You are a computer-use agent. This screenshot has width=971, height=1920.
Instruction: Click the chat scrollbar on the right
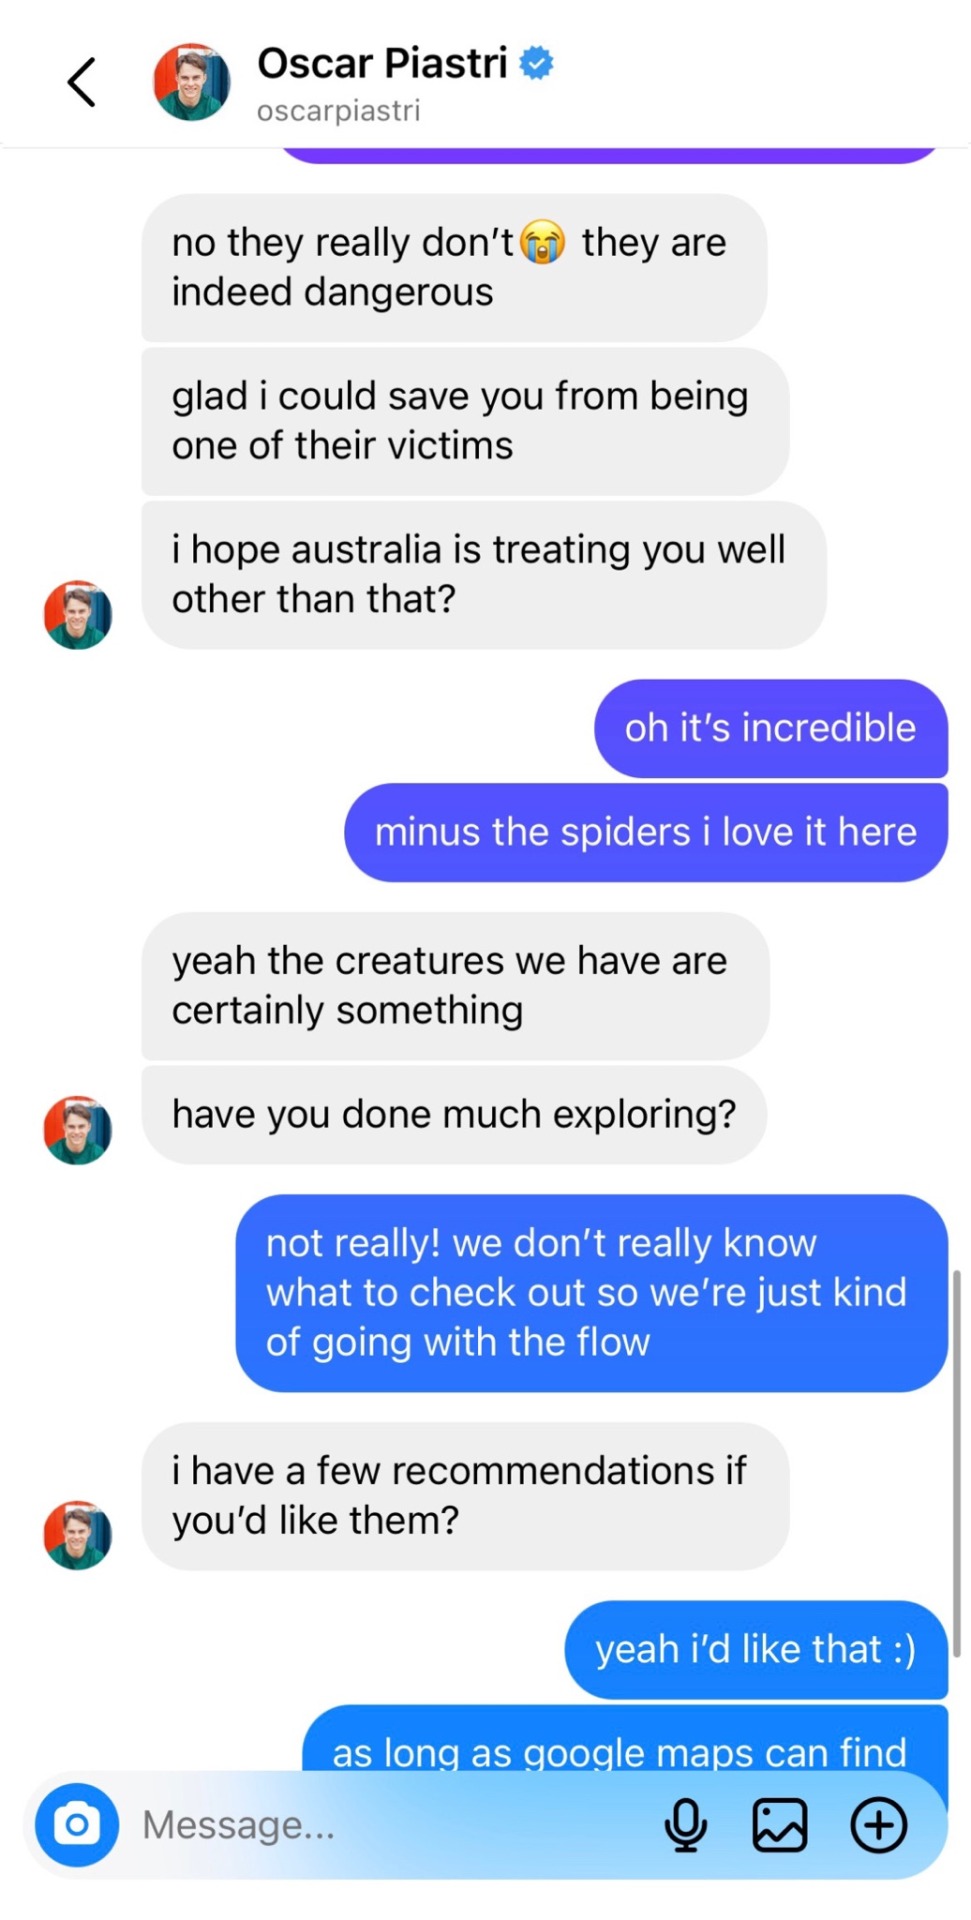pos(956,1465)
